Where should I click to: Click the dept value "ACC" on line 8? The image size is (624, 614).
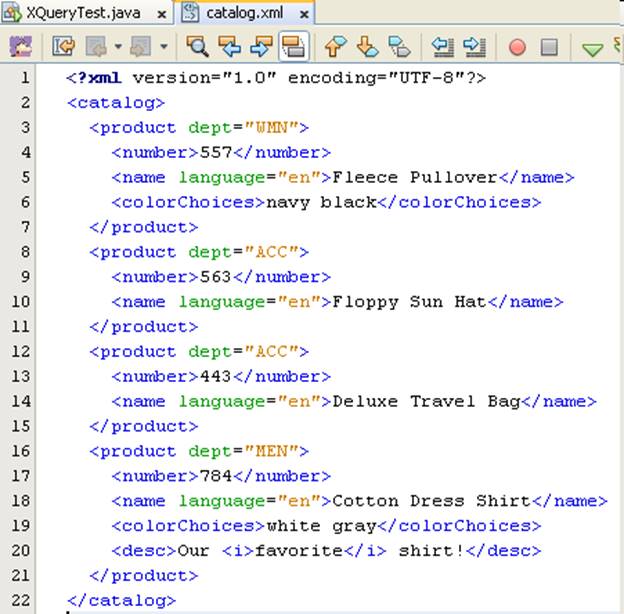[271, 252]
